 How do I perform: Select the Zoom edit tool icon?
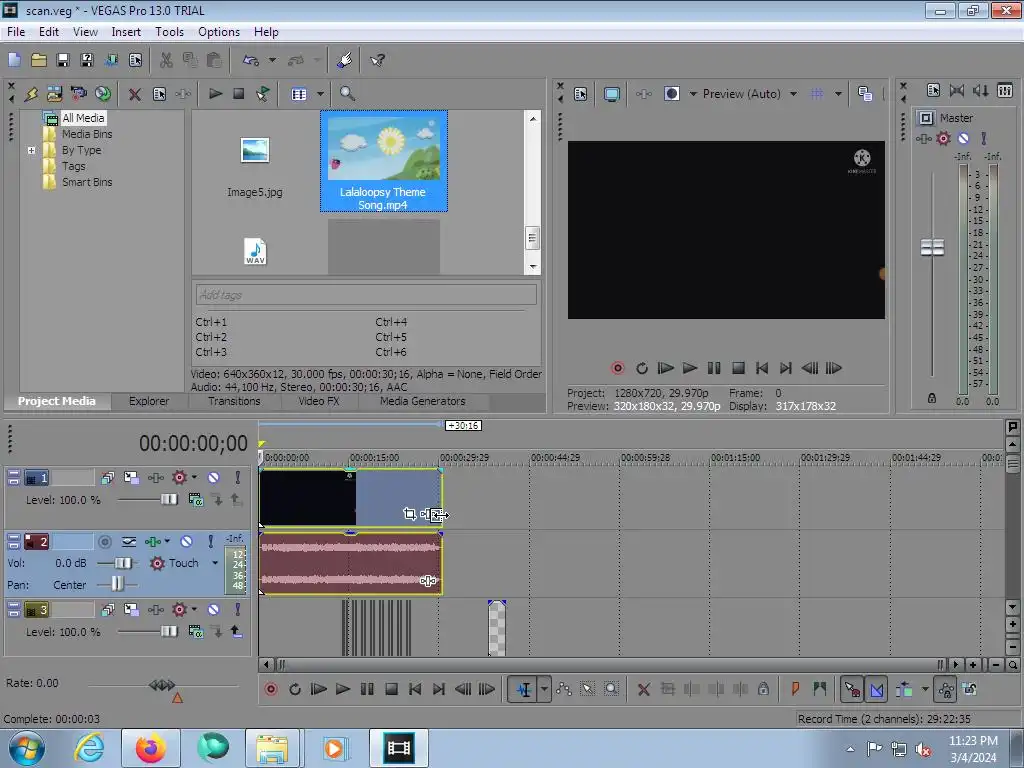[611, 689]
